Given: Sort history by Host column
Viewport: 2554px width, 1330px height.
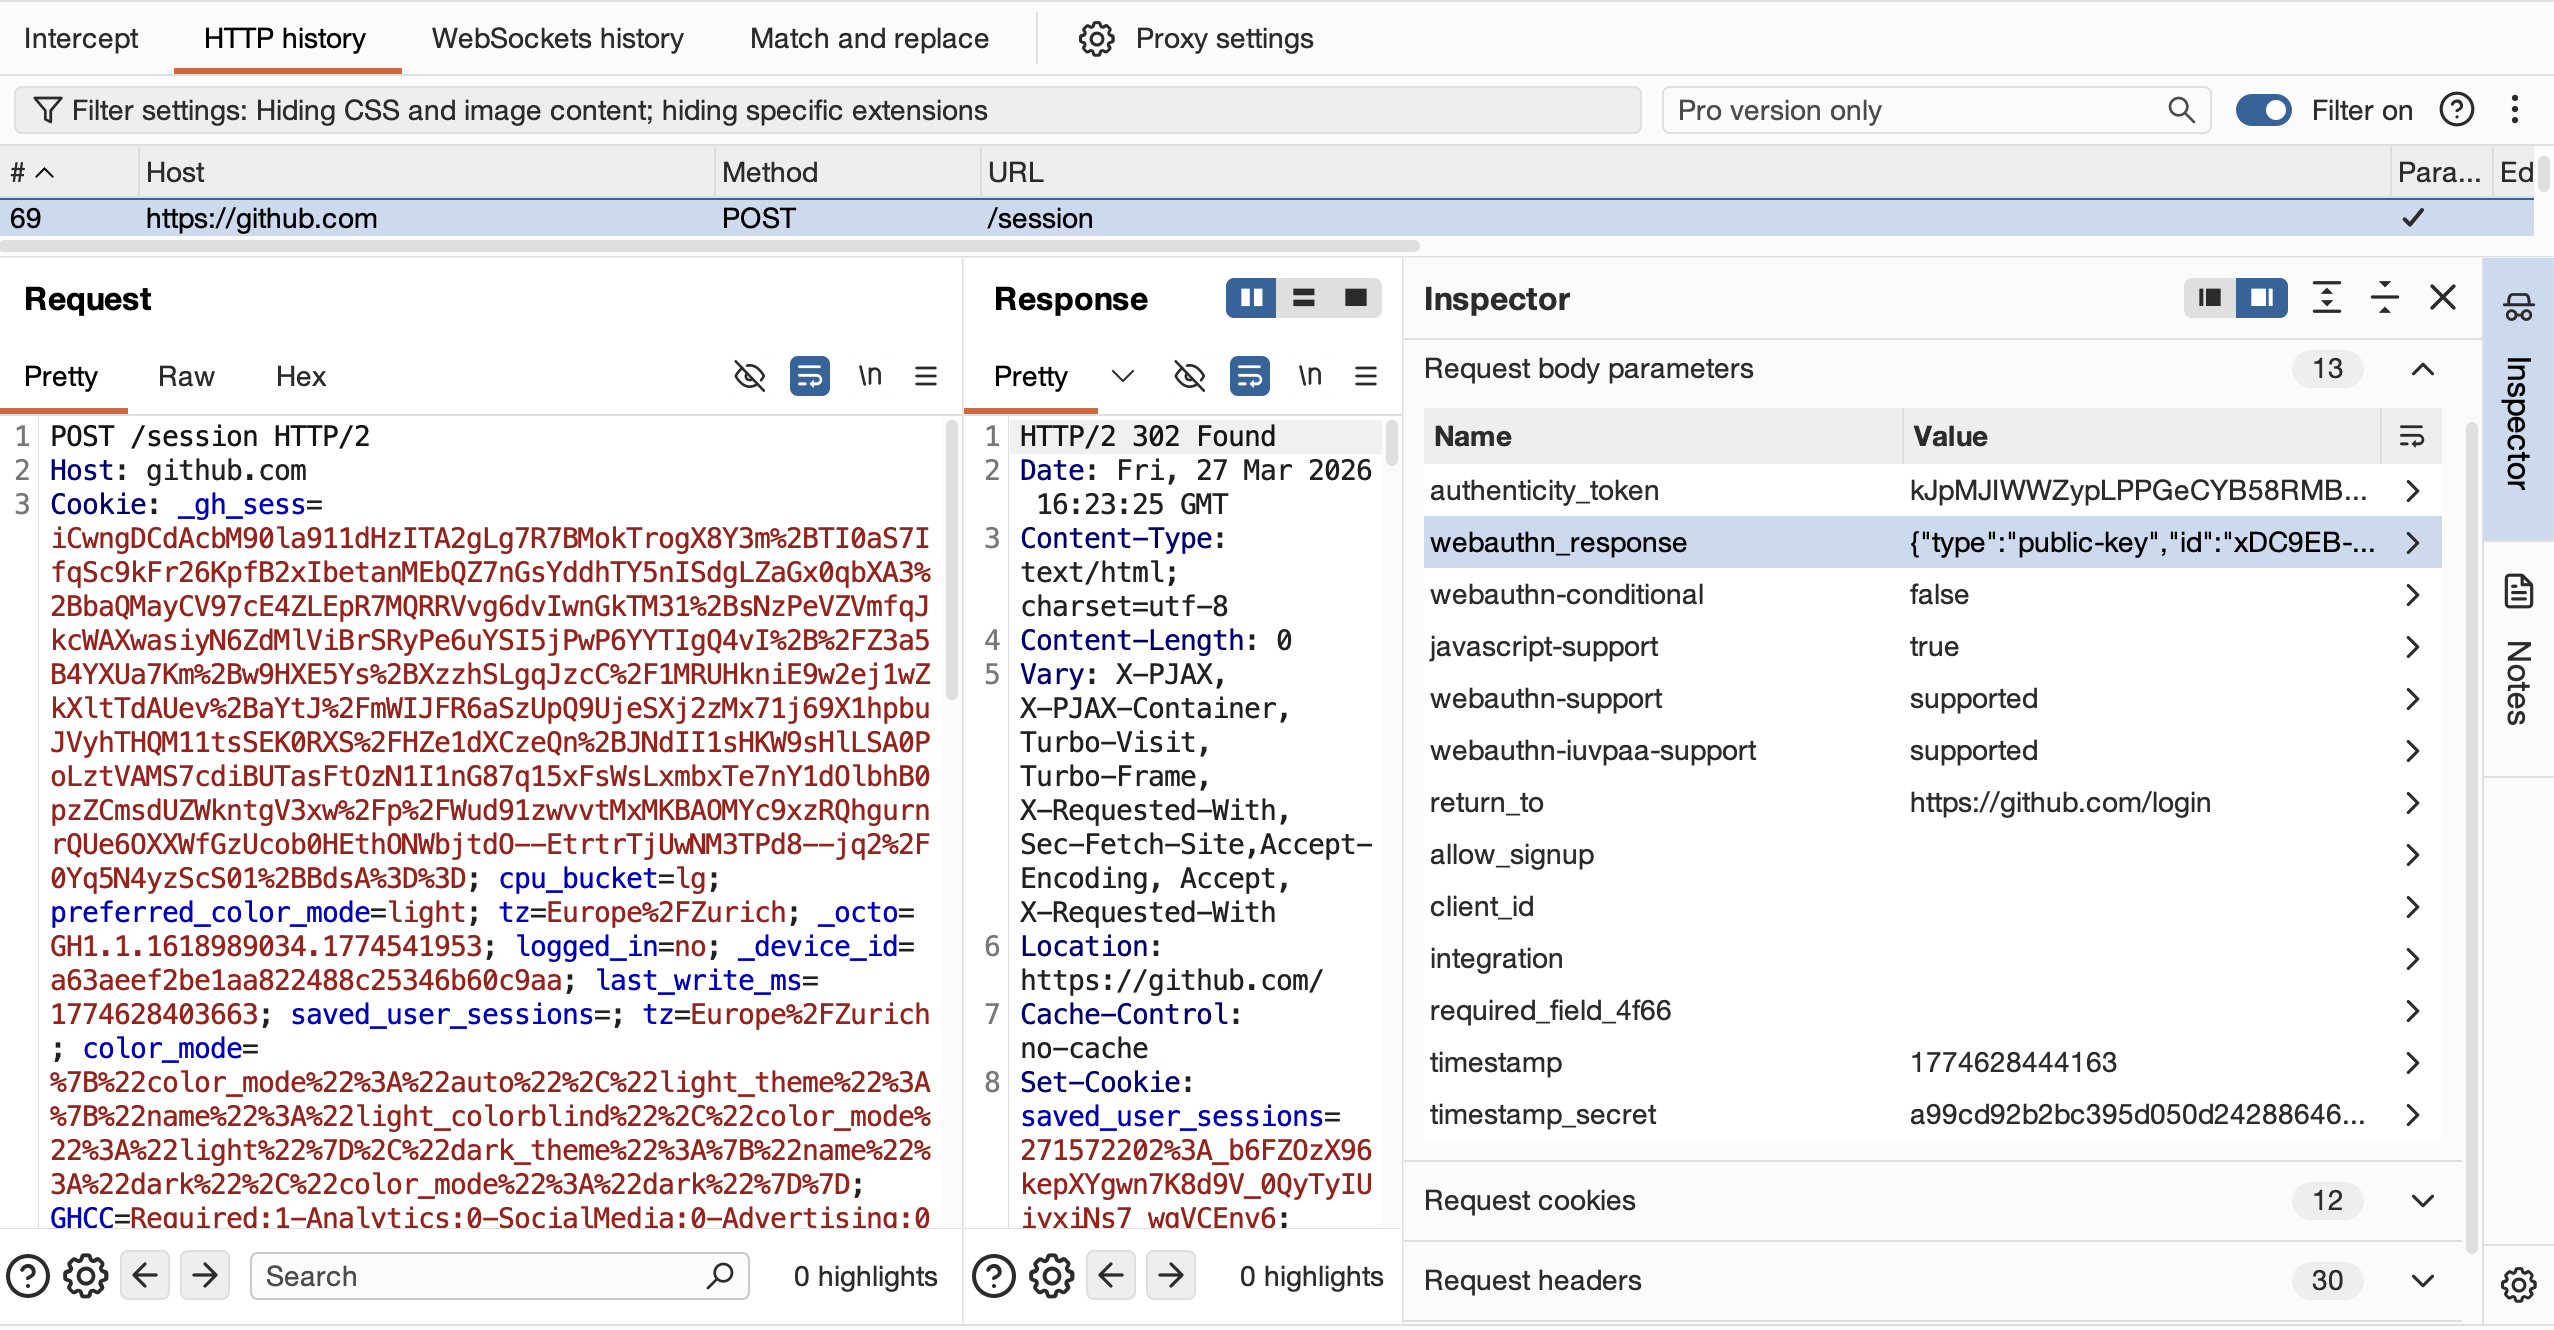Looking at the screenshot, I should pyautogui.click(x=426, y=172).
